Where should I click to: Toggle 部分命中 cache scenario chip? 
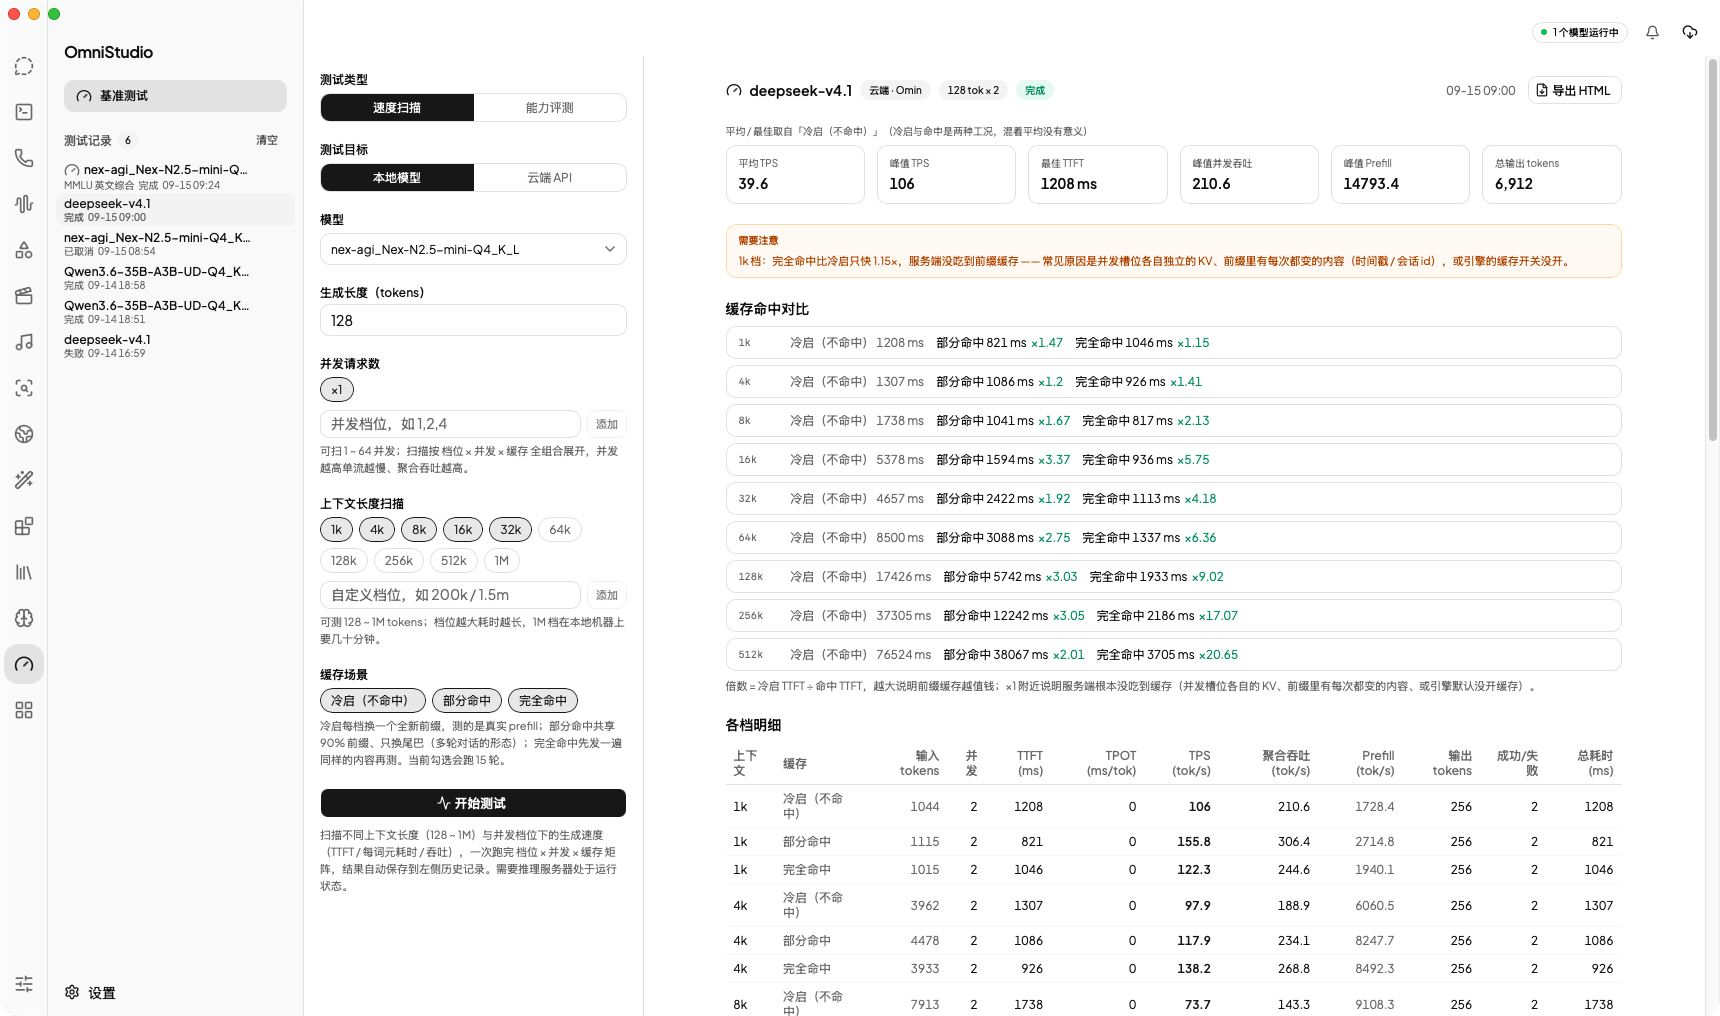[x=467, y=701]
